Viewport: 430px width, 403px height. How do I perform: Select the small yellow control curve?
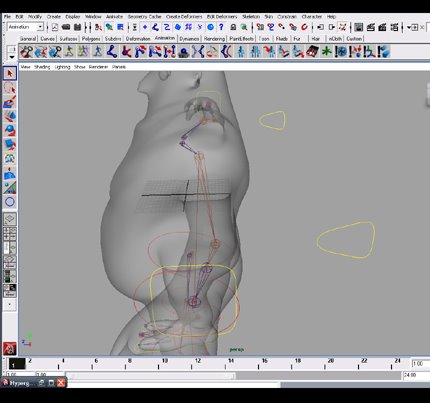coord(272,120)
